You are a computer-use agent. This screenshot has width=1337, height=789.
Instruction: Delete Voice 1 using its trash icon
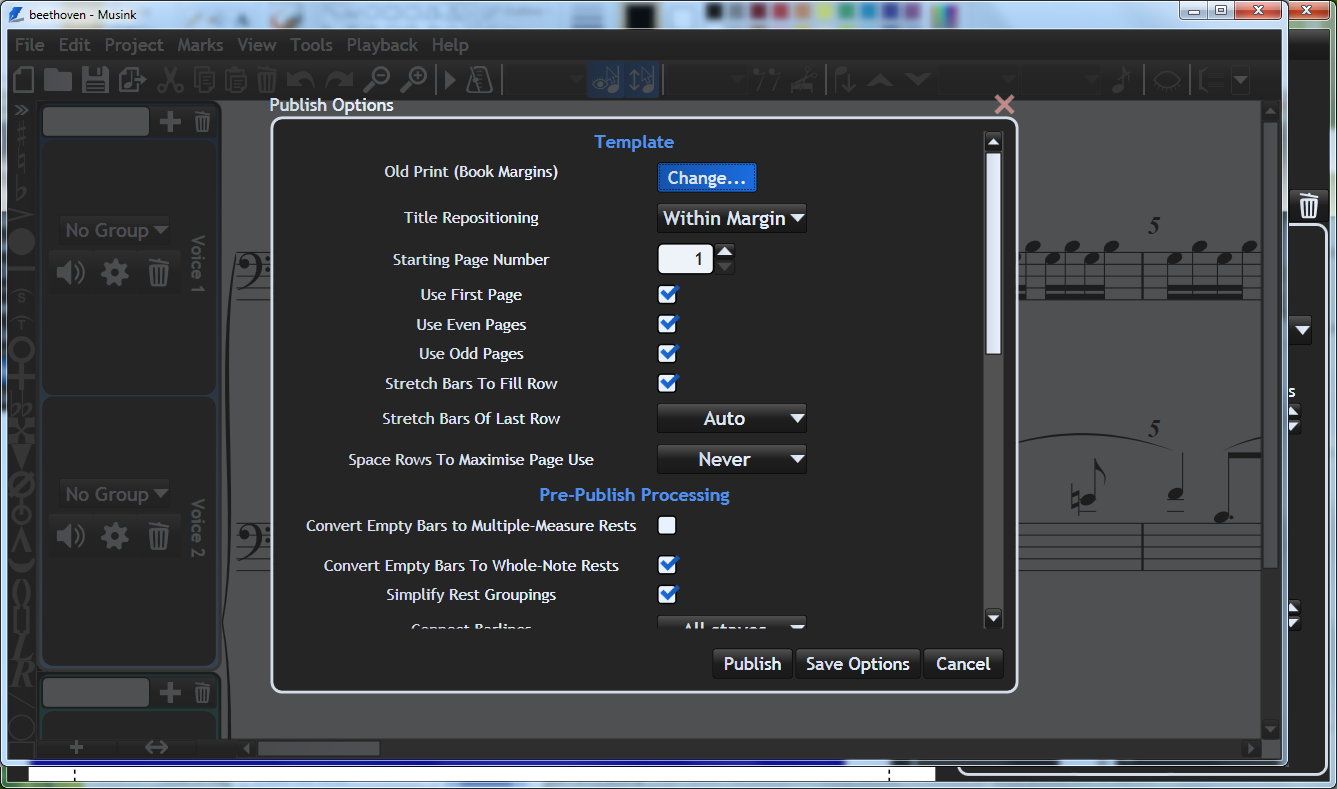[159, 272]
